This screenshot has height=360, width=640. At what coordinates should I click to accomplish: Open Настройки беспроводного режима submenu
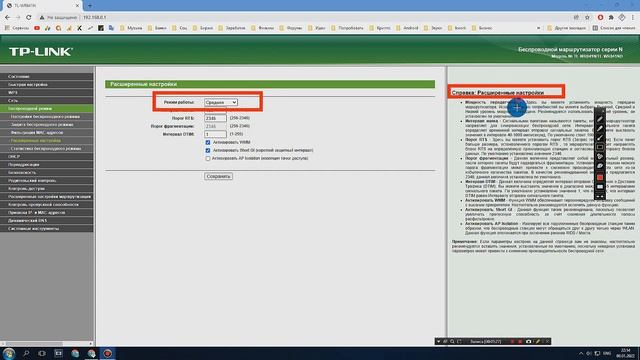coord(47,117)
